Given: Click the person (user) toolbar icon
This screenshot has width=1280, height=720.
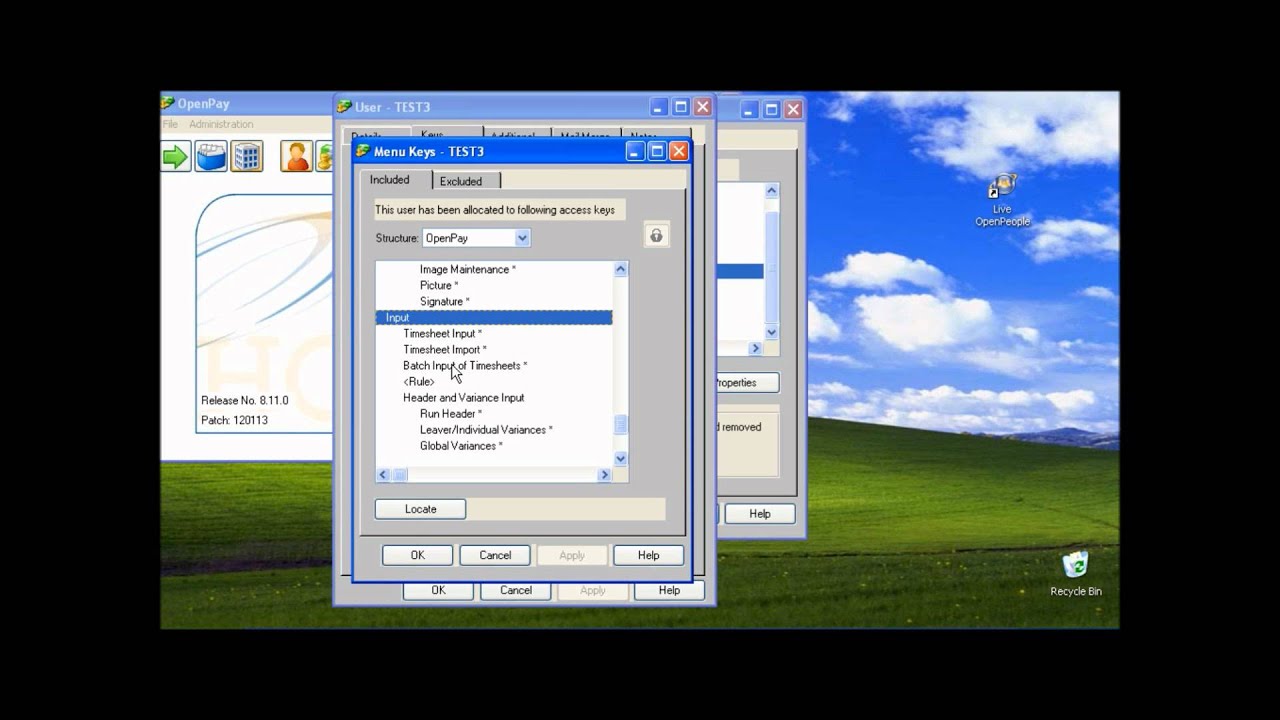Looking at the screenshot, I should 296,157.
